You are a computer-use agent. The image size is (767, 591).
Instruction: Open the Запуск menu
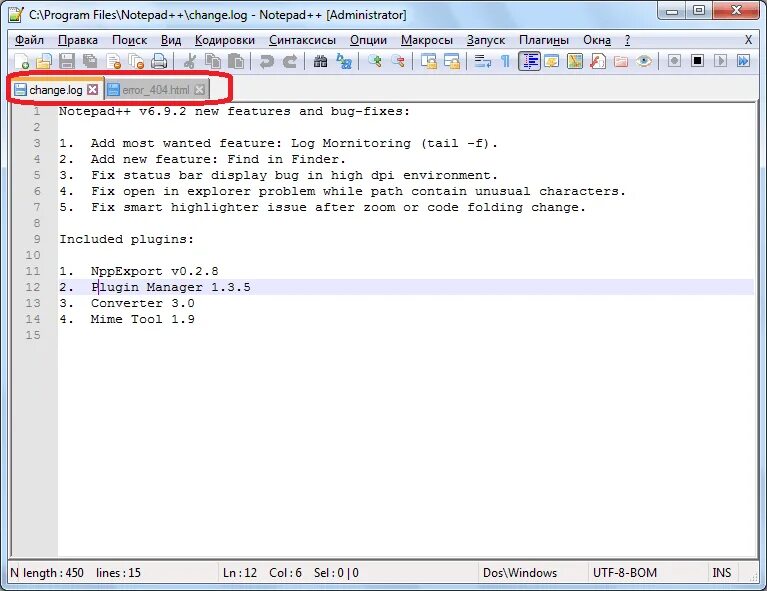pyautogui.click(x=486, y=40)
